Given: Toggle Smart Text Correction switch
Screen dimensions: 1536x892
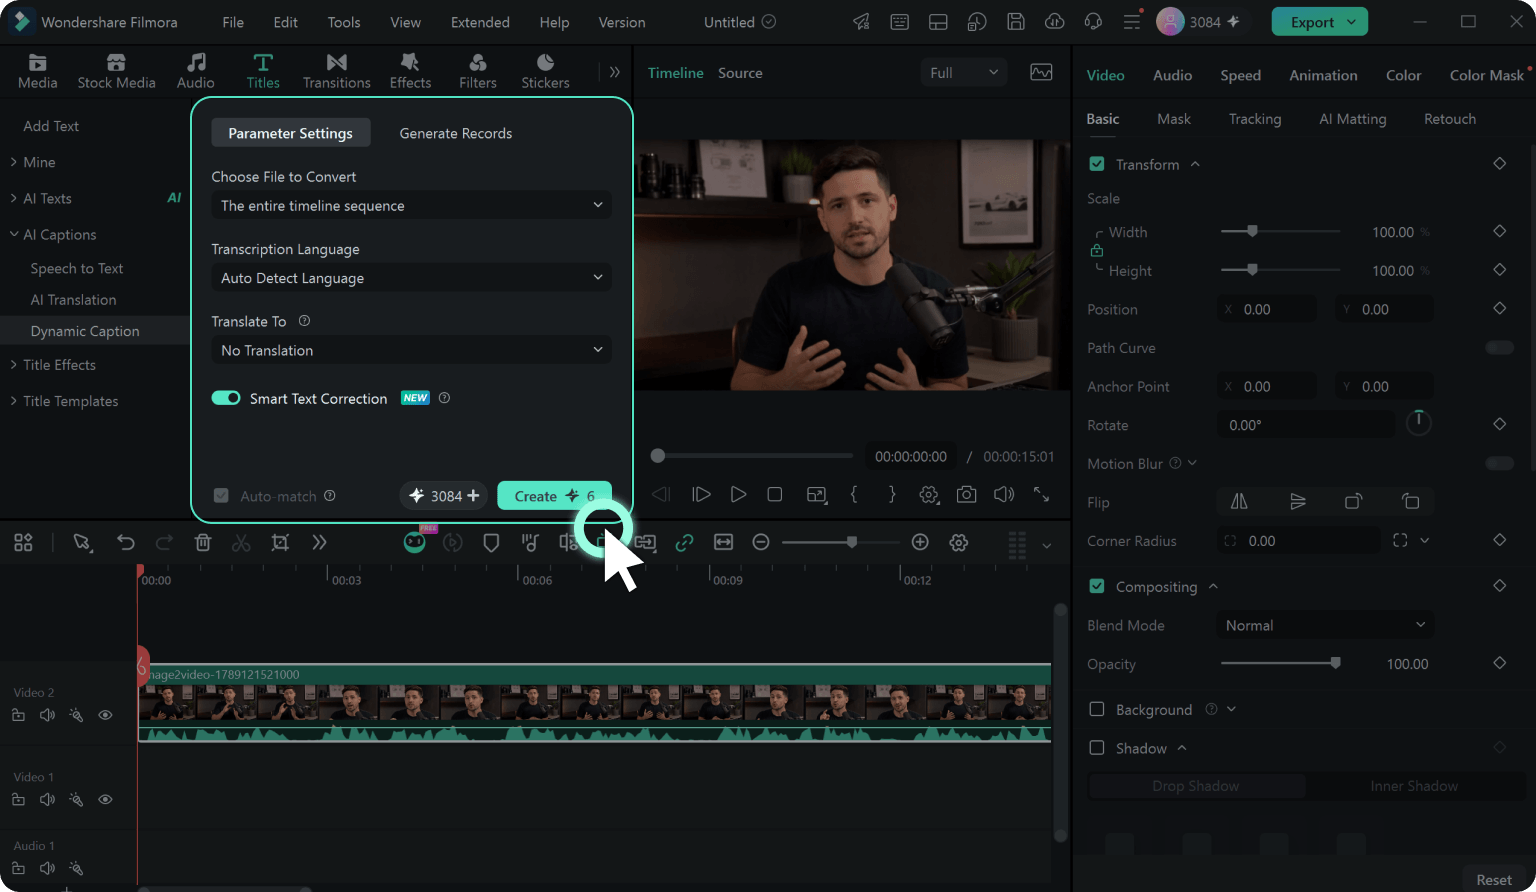Looking at the screenshot, I should [226, 398].
